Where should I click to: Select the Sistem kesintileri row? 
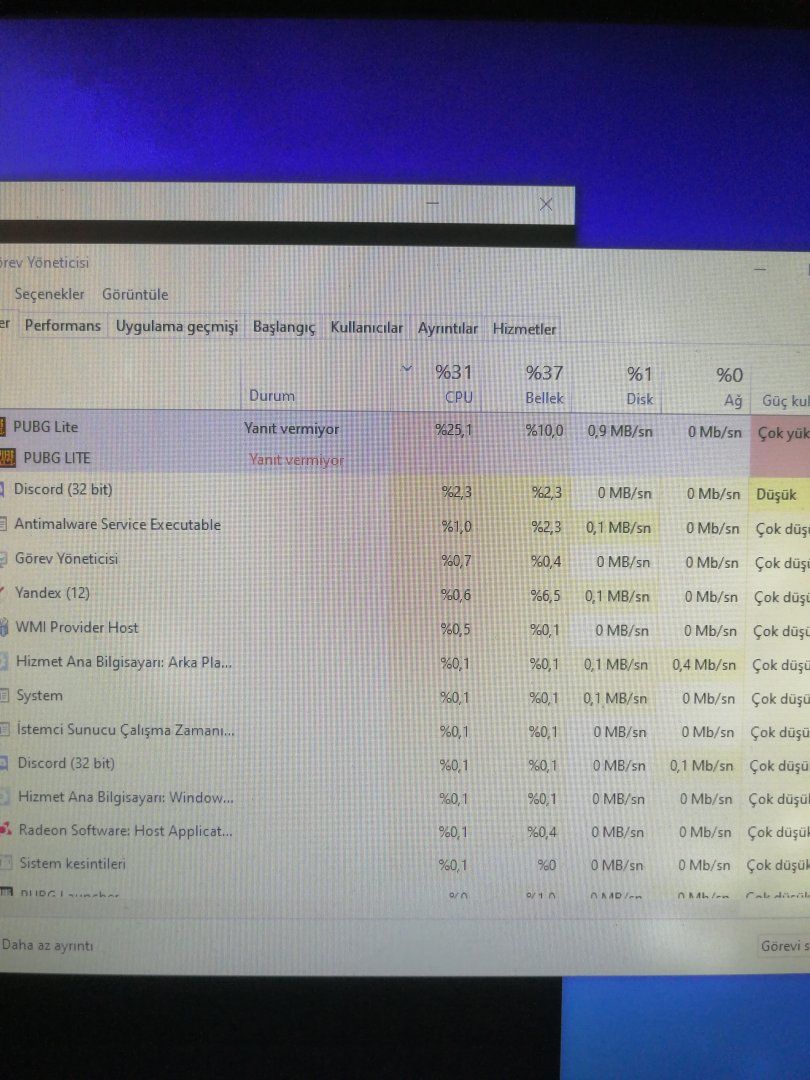(405, 864)
